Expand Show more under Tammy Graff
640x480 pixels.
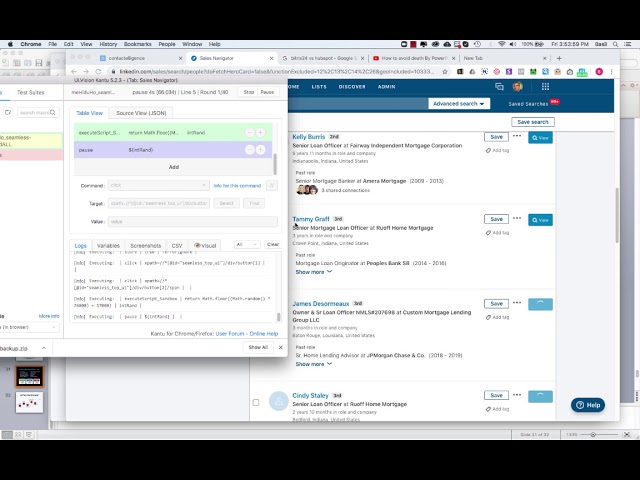[313, 272]
